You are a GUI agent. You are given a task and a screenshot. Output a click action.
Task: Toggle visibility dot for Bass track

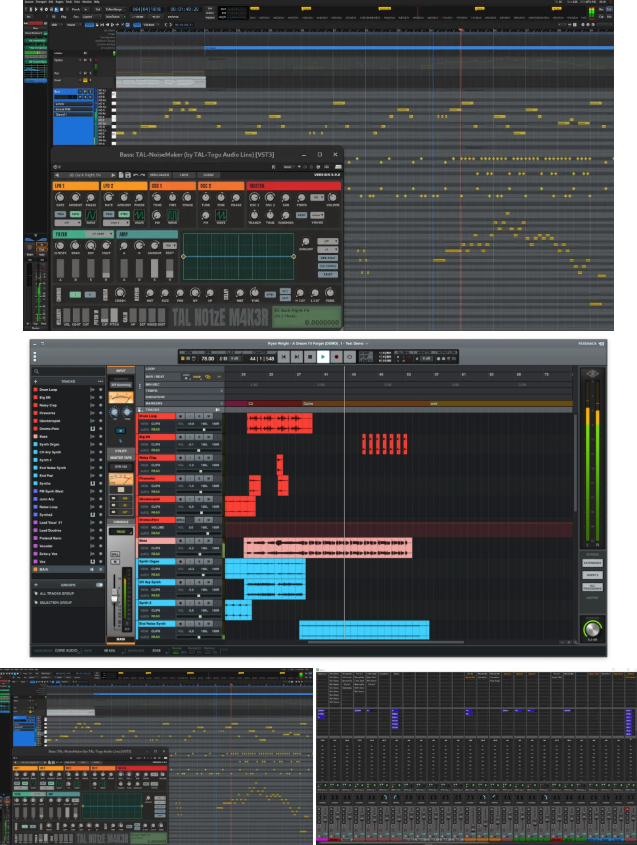100,437
